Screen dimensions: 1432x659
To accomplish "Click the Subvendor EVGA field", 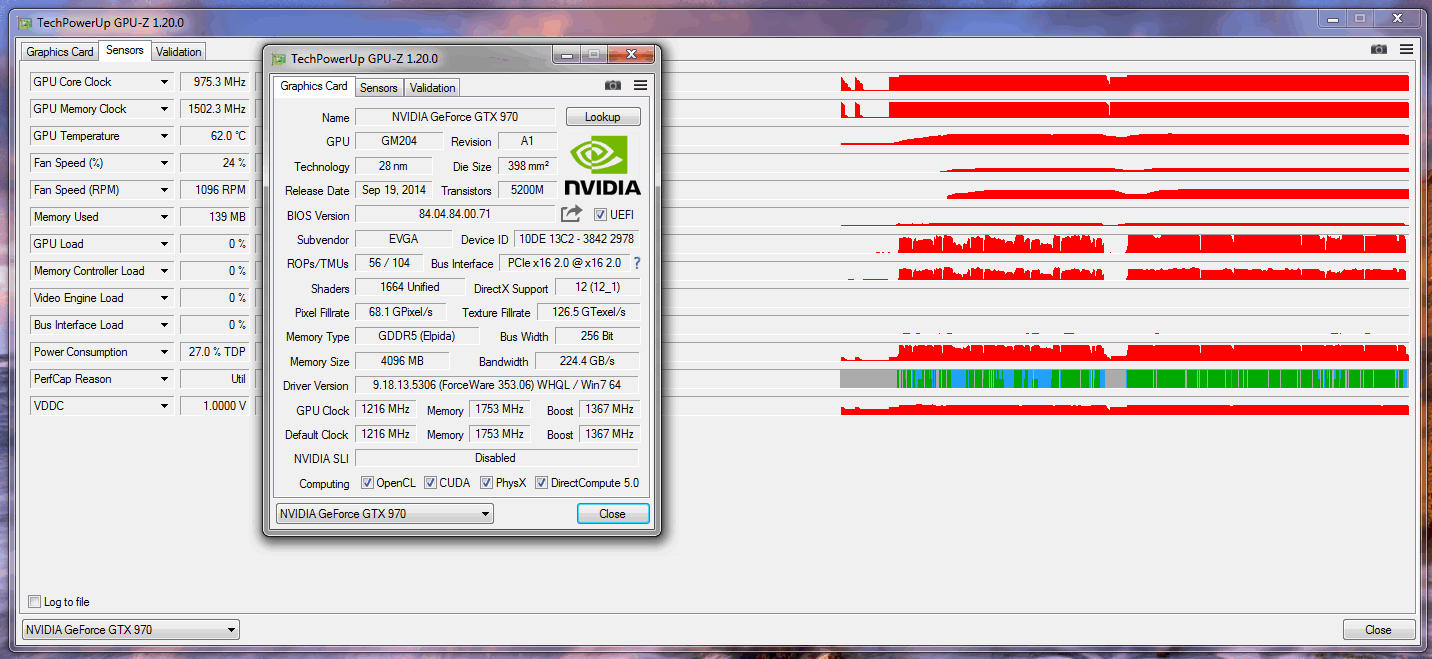I will point(403,239).
